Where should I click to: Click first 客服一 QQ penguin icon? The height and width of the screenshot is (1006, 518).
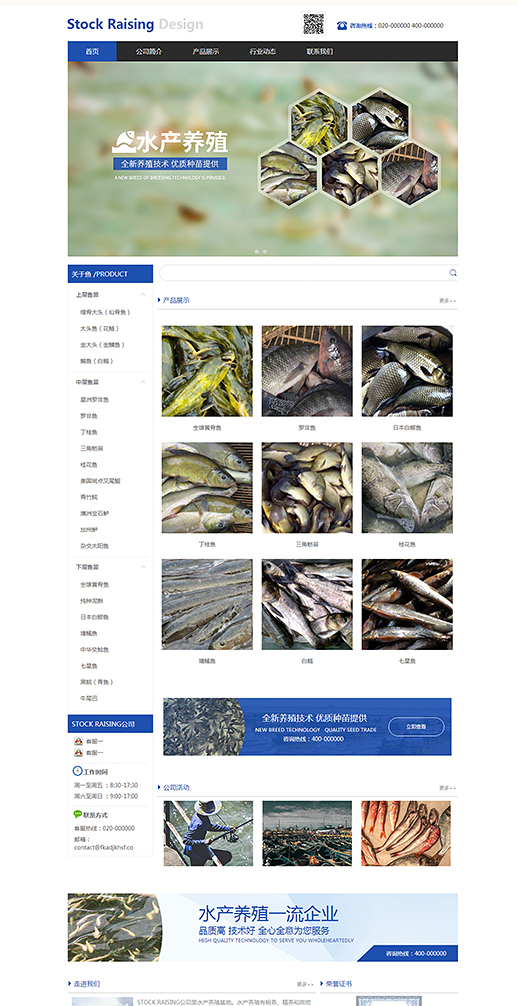point(78,741)
